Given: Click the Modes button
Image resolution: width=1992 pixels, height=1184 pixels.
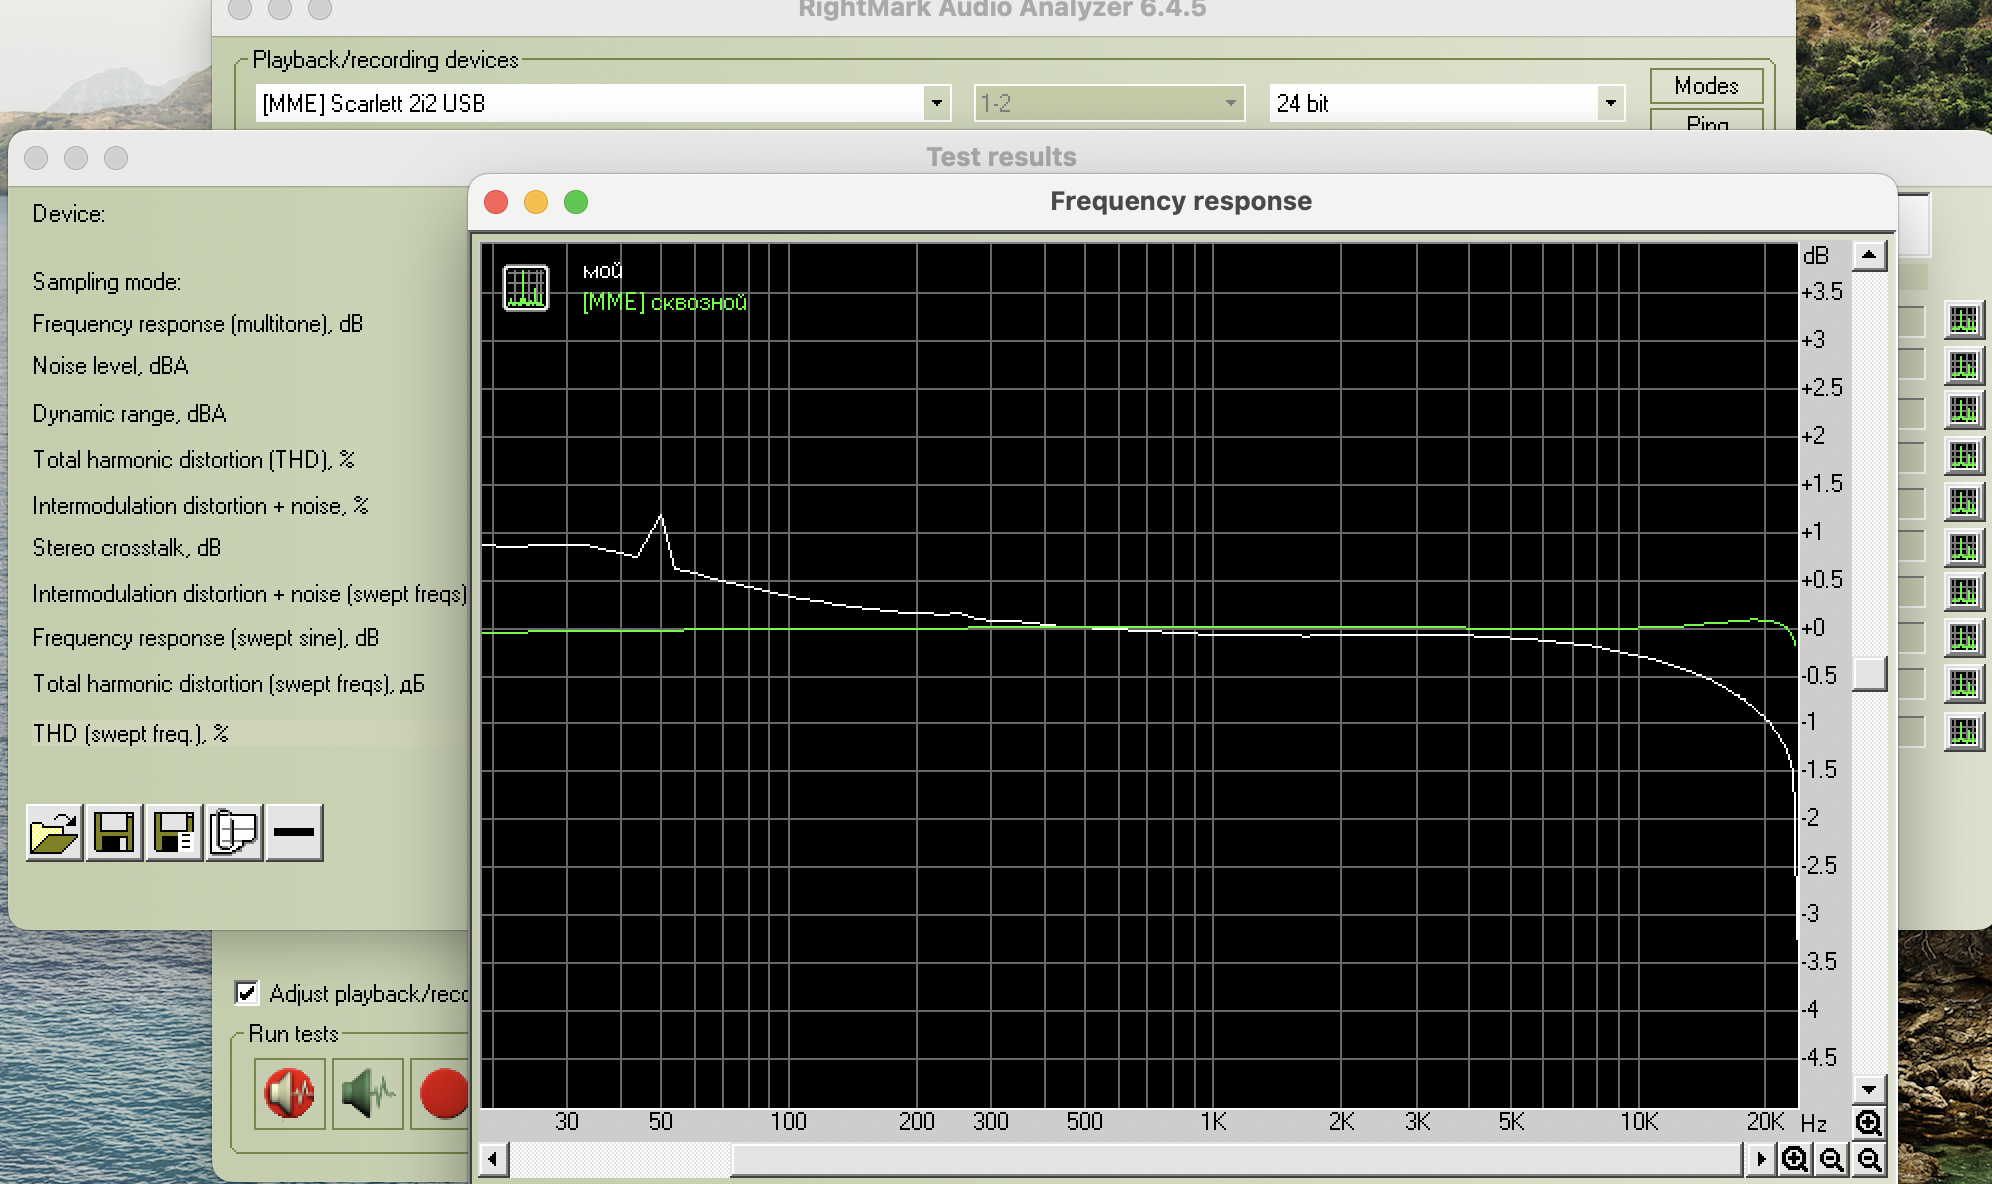Looking at the screenshot, I should point(1706,86).
